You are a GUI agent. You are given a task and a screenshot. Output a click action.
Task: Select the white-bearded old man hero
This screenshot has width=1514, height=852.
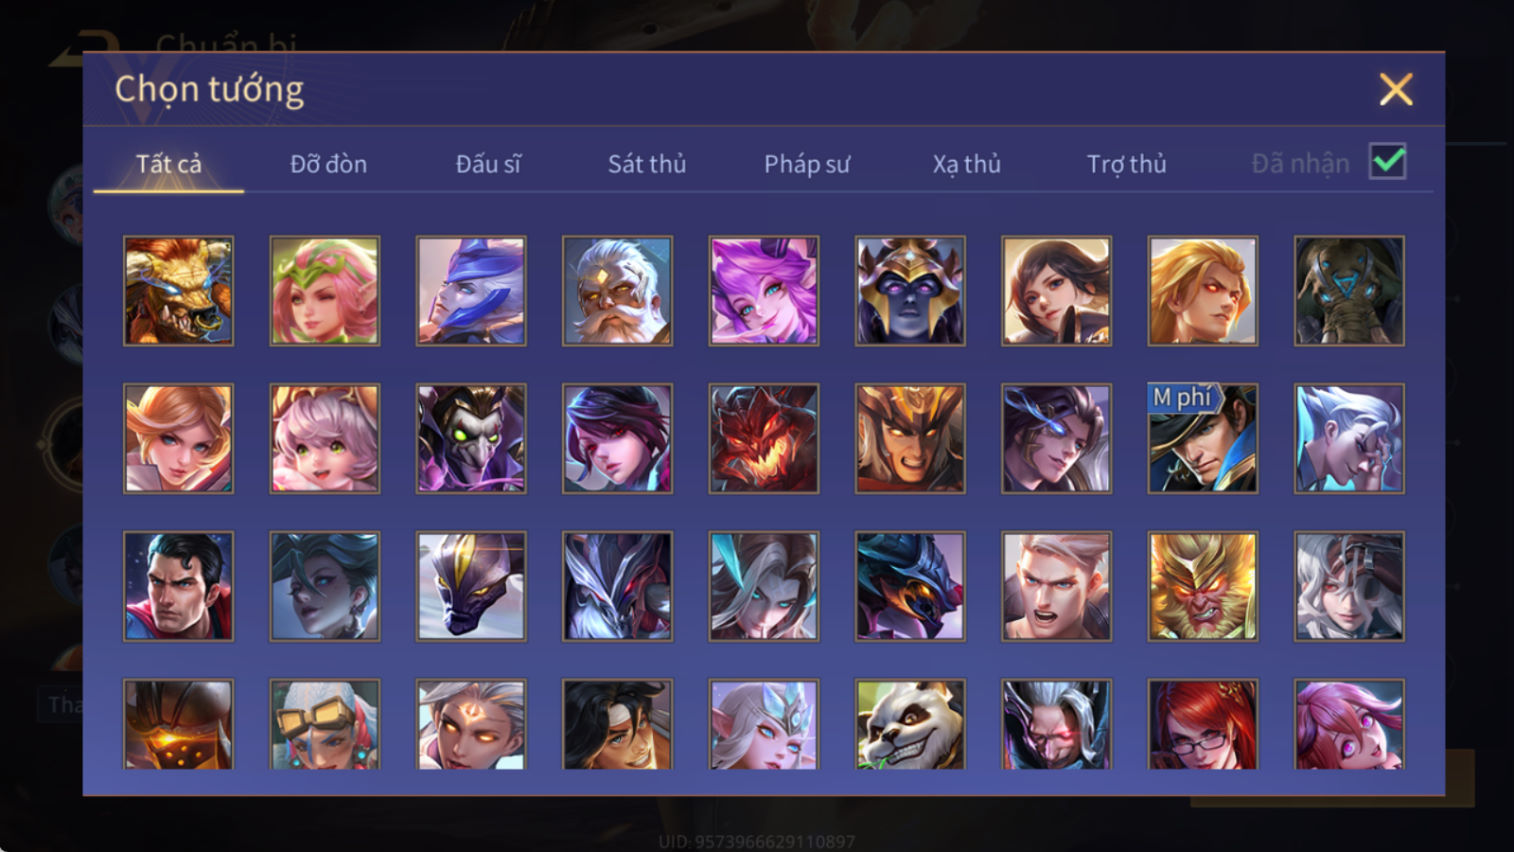(617, 291)
